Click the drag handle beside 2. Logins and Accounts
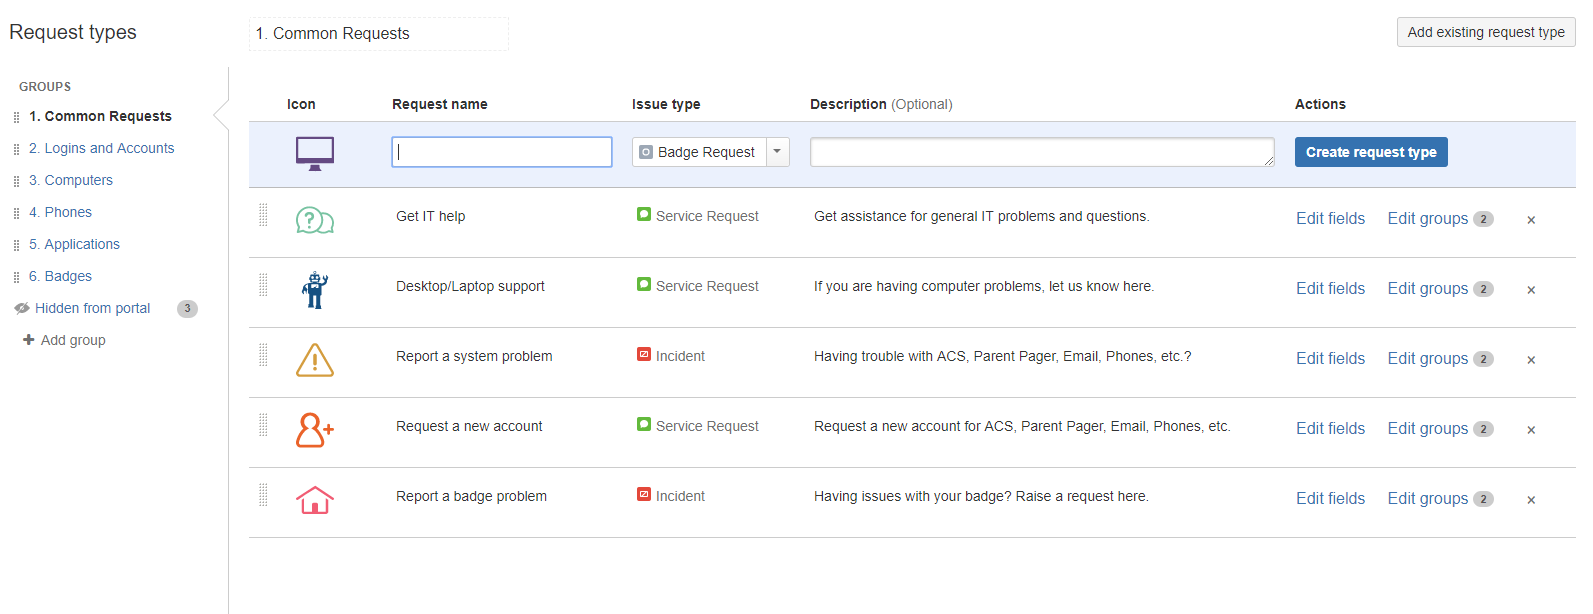The image size is (1593, 614). [x=16, y=149]
